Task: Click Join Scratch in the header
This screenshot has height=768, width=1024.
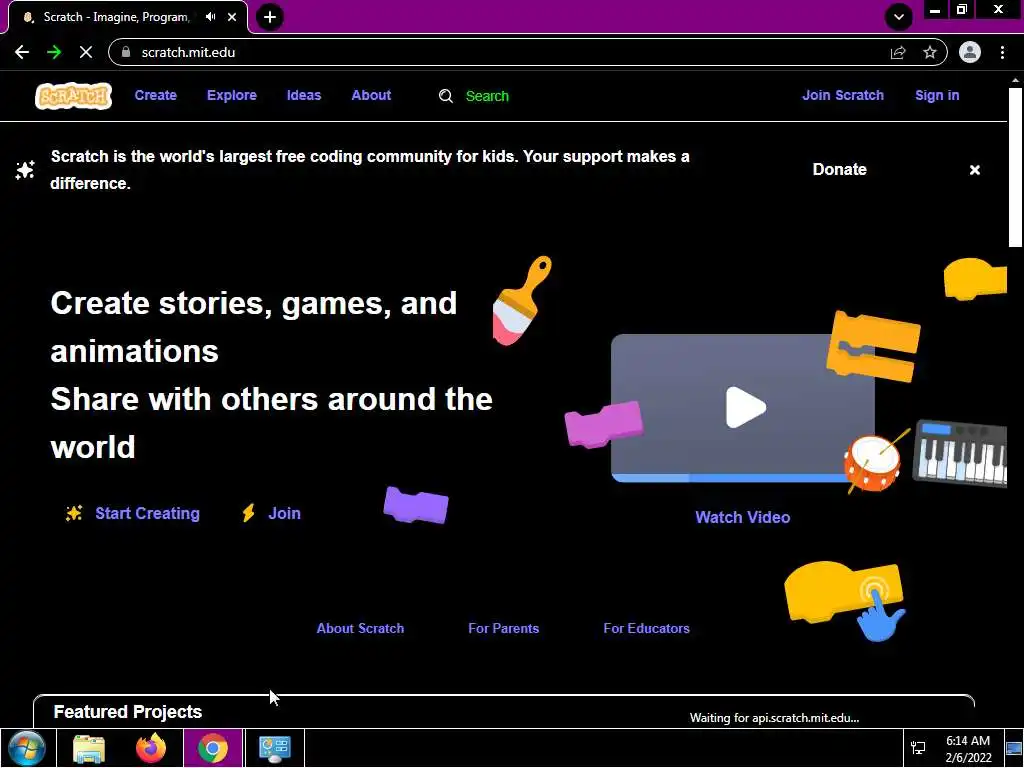Action: 842,95
